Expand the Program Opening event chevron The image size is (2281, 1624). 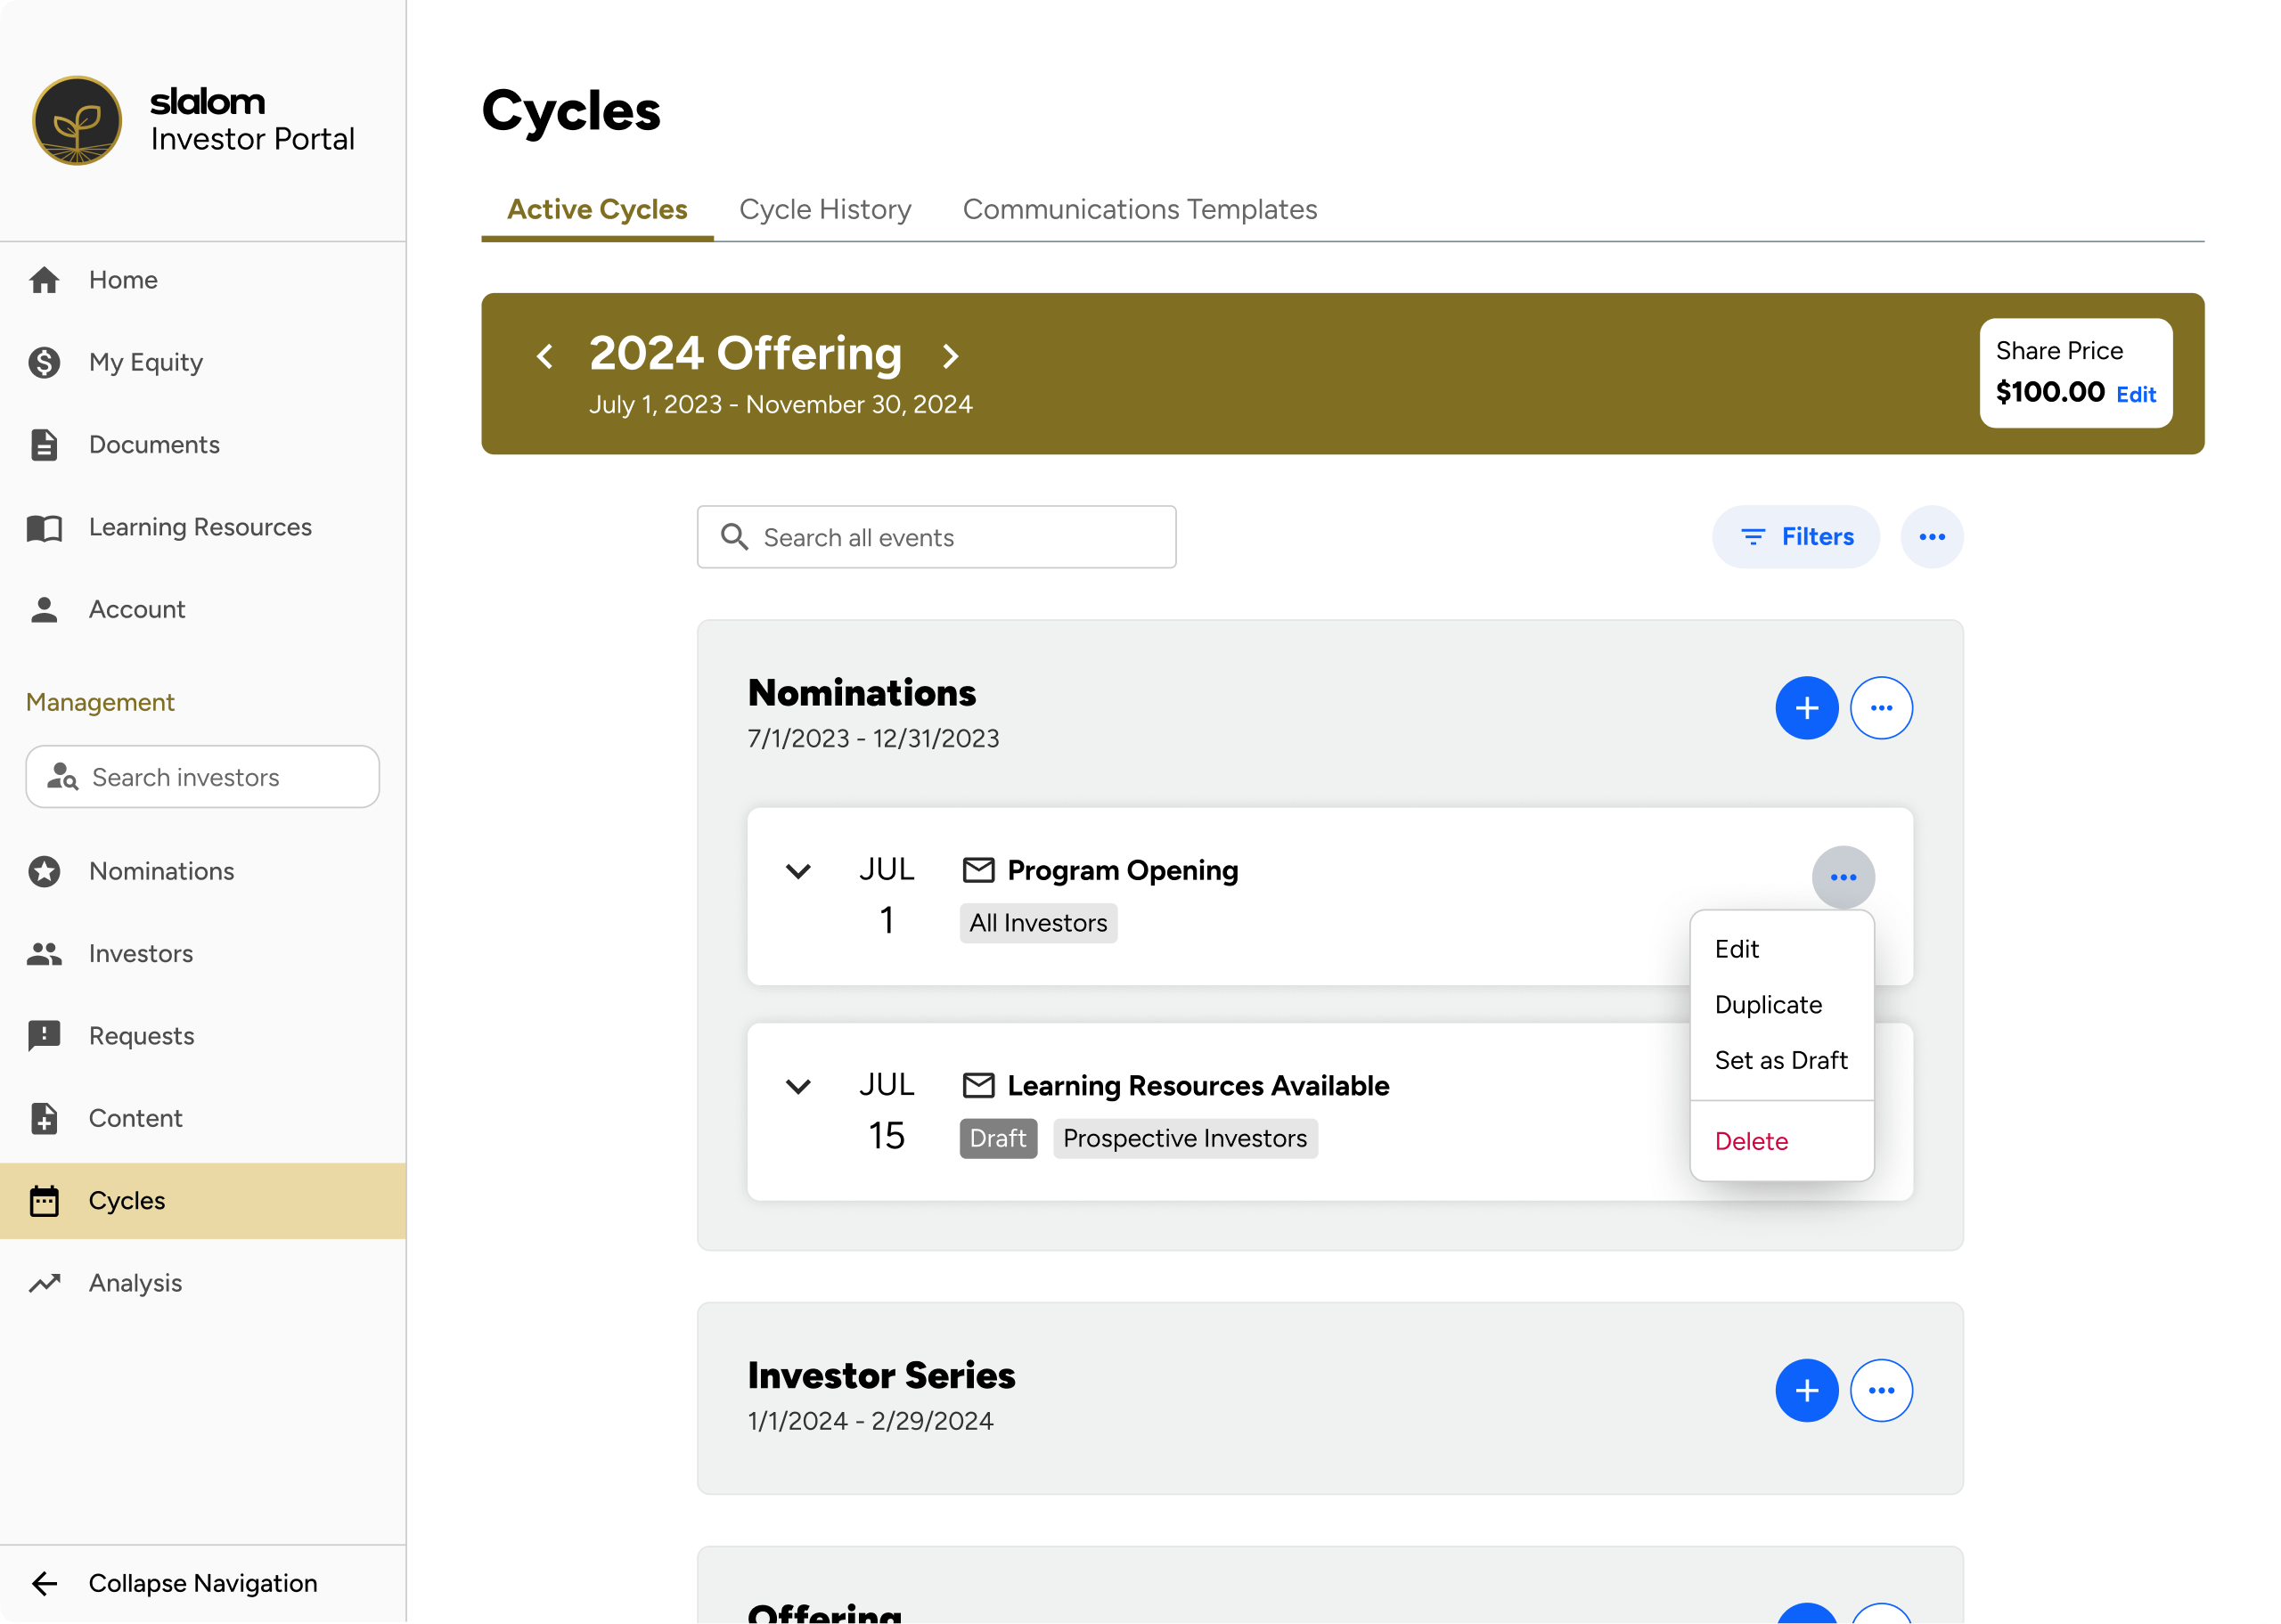798,871
